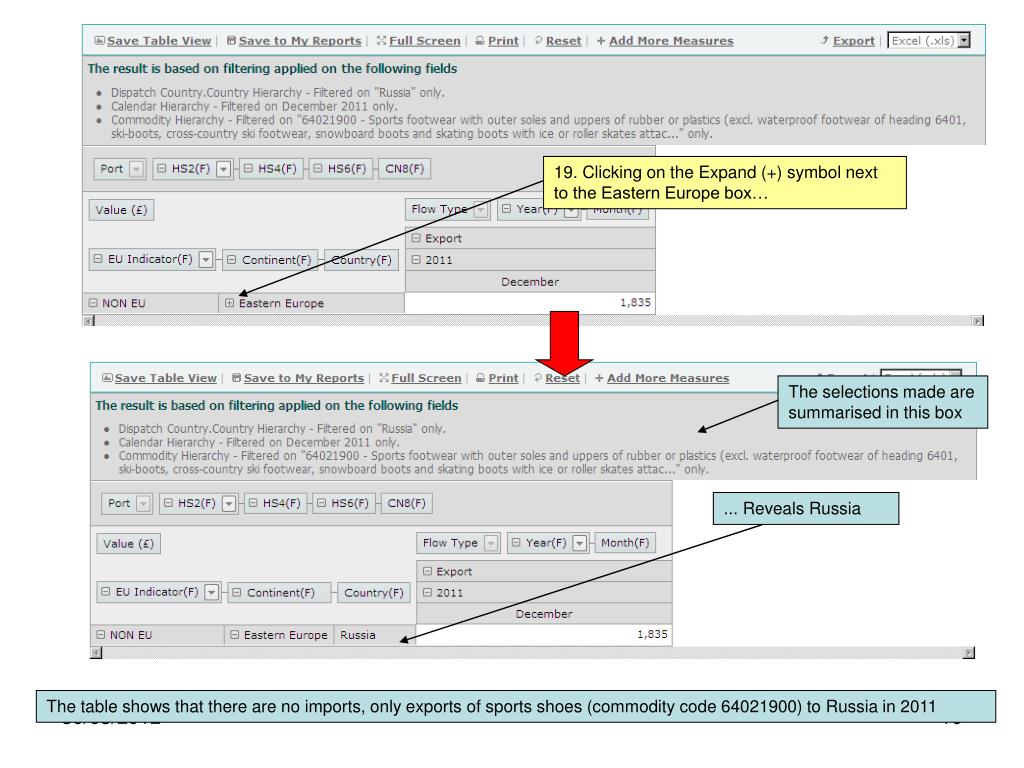The height and width of the screenshot is (768, 1024).
Task: Click CN8(F) field in upper table
Action: pyautogui.click(x=404, y=168)
